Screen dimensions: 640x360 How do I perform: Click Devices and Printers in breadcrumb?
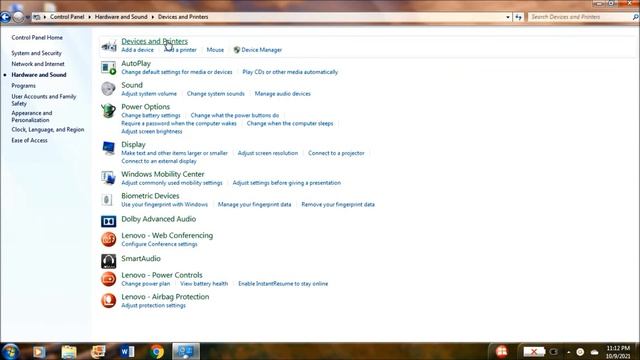click(x=183, y=17)
